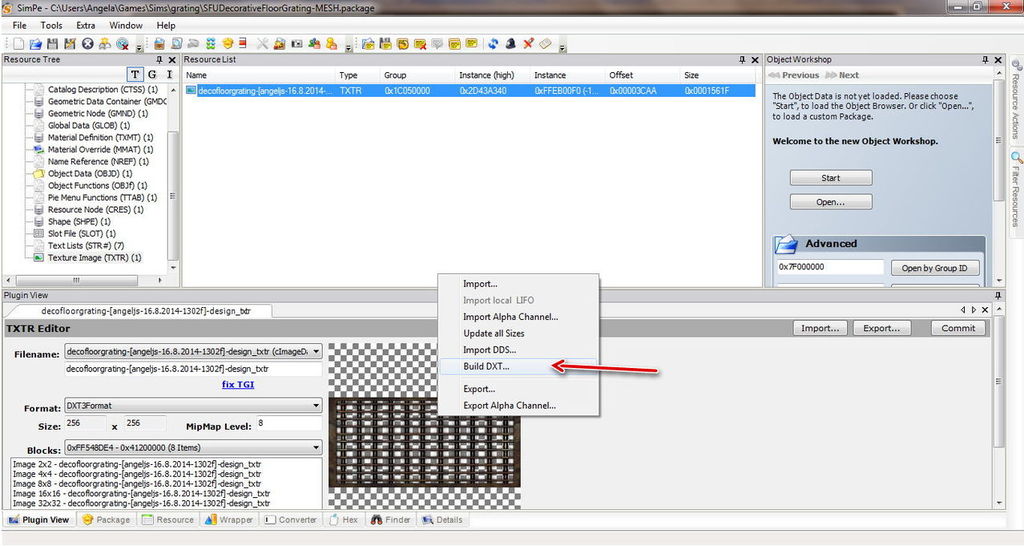Image resolution: width=1024 pixels, height=546 pixels.
Task: Switch to the Converter tab
Action: coord(291,520)
